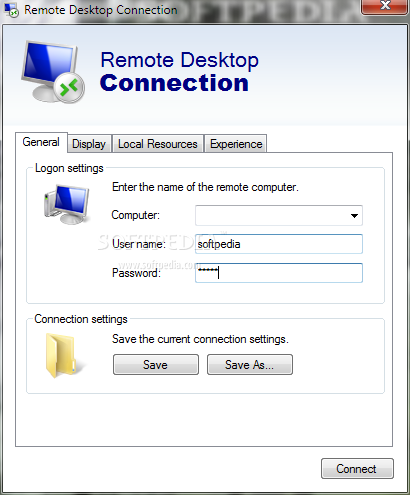Switch to the General tab
The height and width of the screenshot is (495, 410).
(41, 142)
